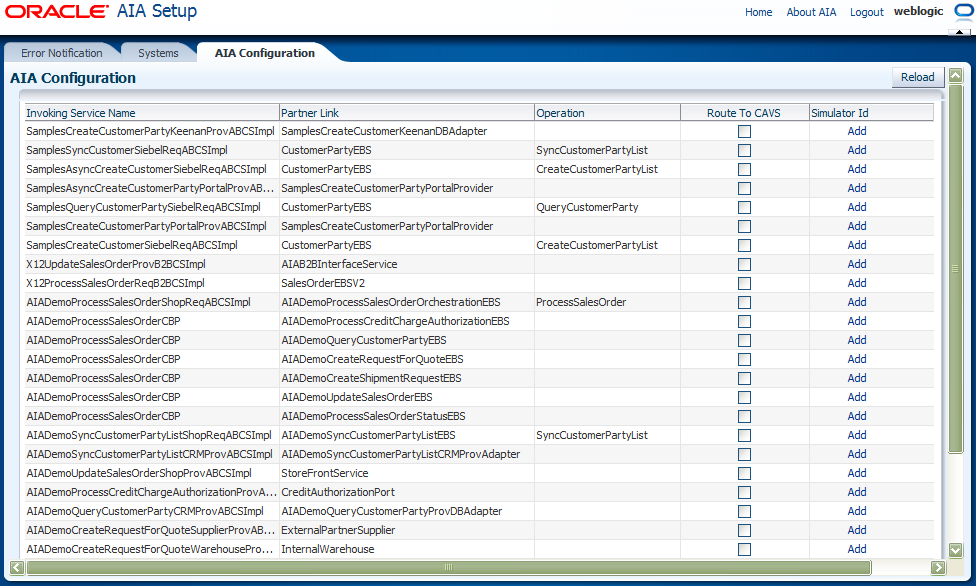Click the AIADemoSyncCustomerPartyListCRMProvAdapter cell
The image size is (976, 586).
401,454
